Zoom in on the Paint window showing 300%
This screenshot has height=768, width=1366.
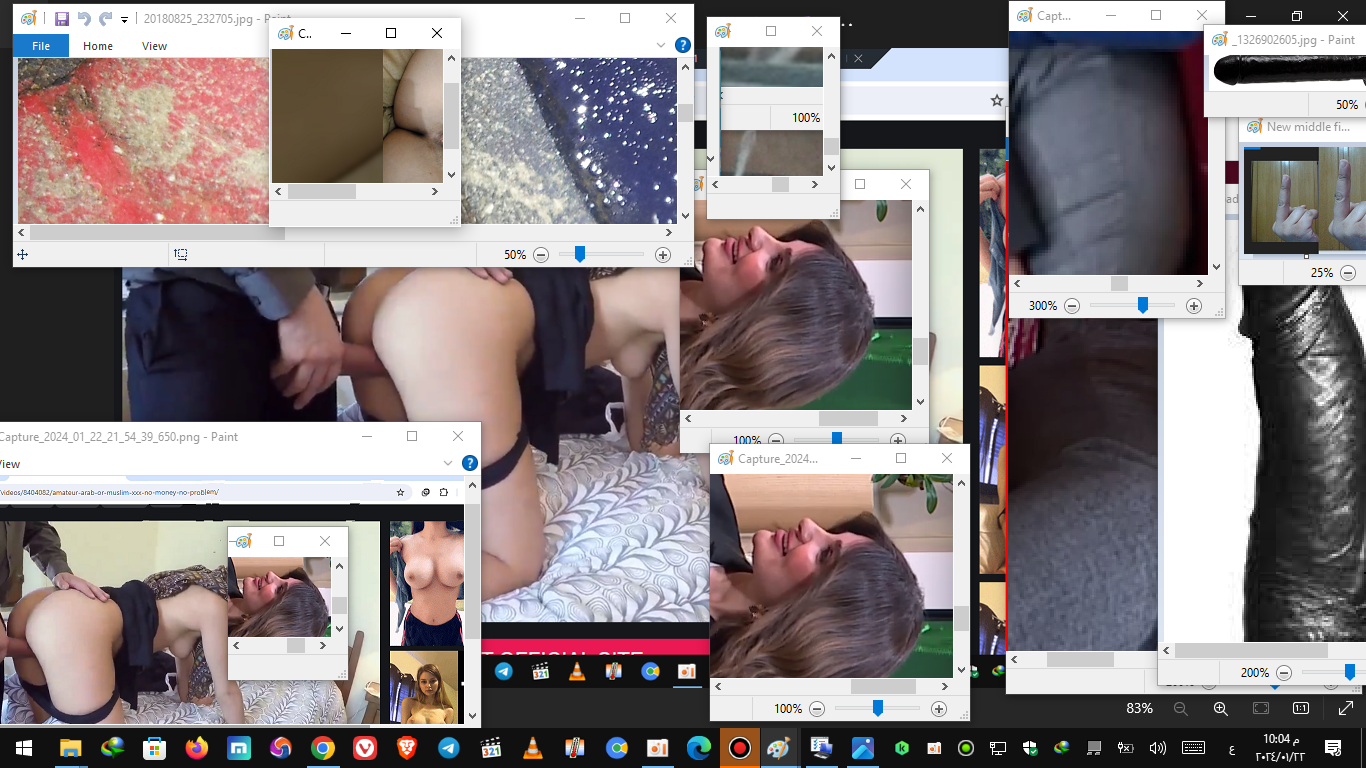point(1193,306)
